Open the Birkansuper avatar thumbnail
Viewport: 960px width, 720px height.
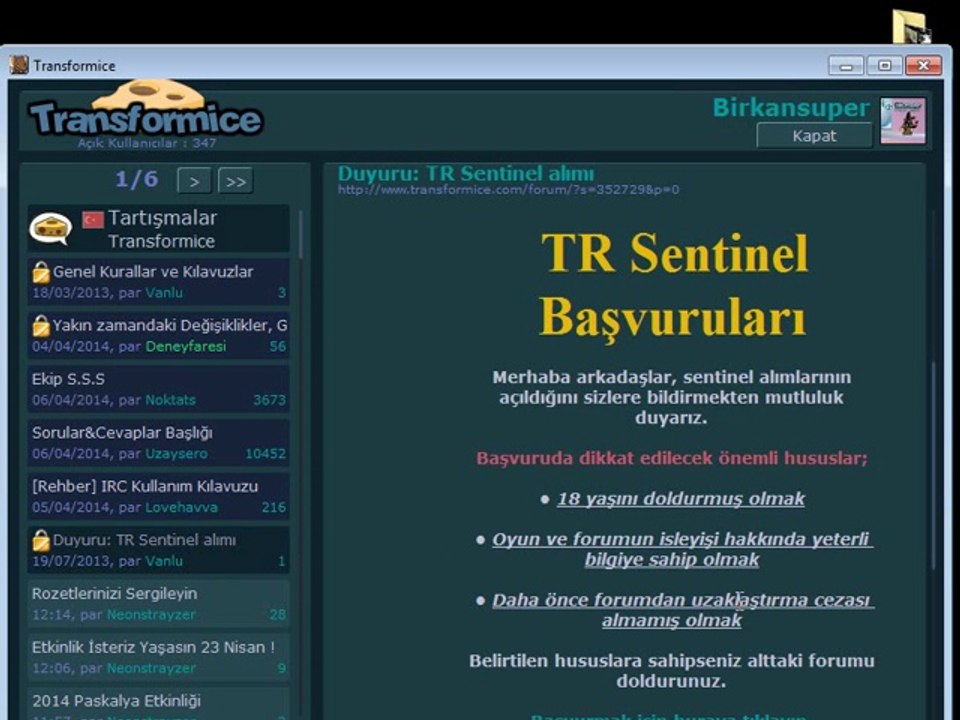point(902,121)
